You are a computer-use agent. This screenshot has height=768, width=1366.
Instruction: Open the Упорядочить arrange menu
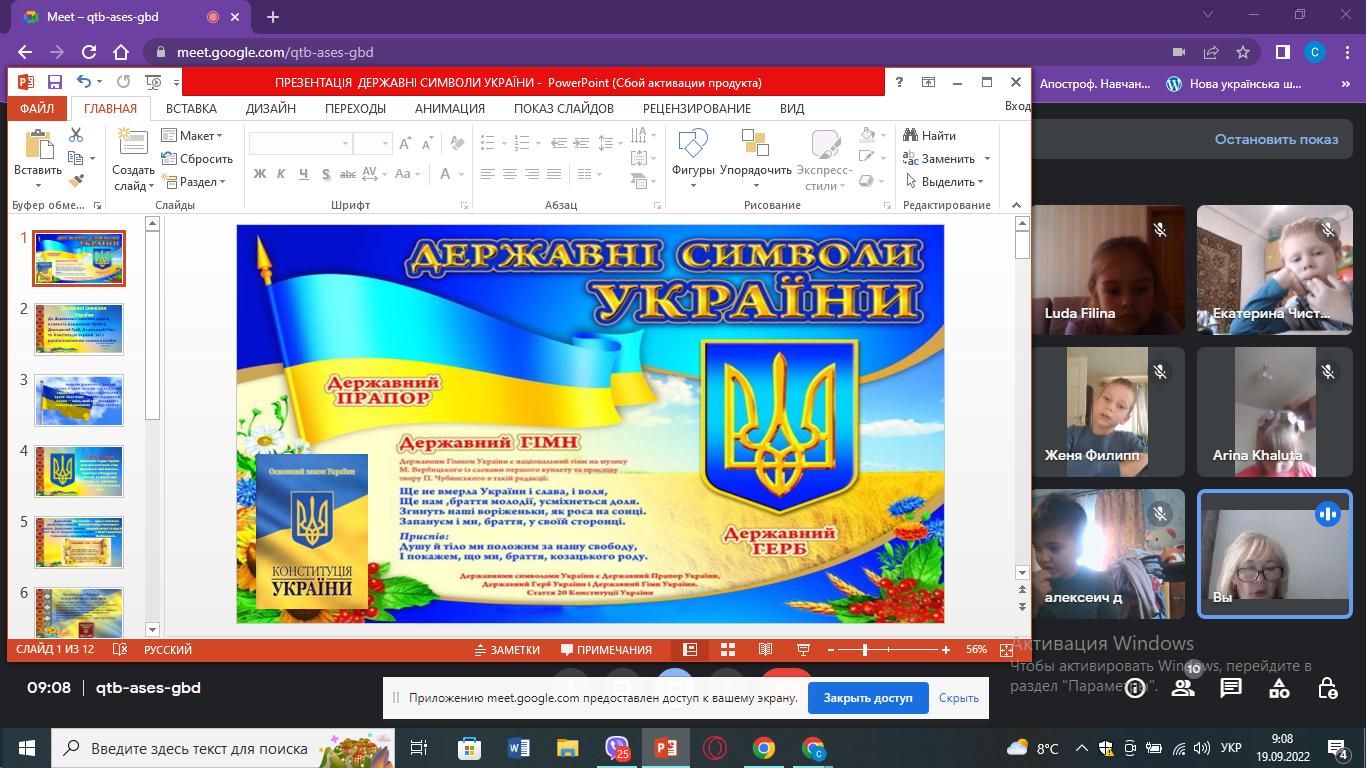755,160
